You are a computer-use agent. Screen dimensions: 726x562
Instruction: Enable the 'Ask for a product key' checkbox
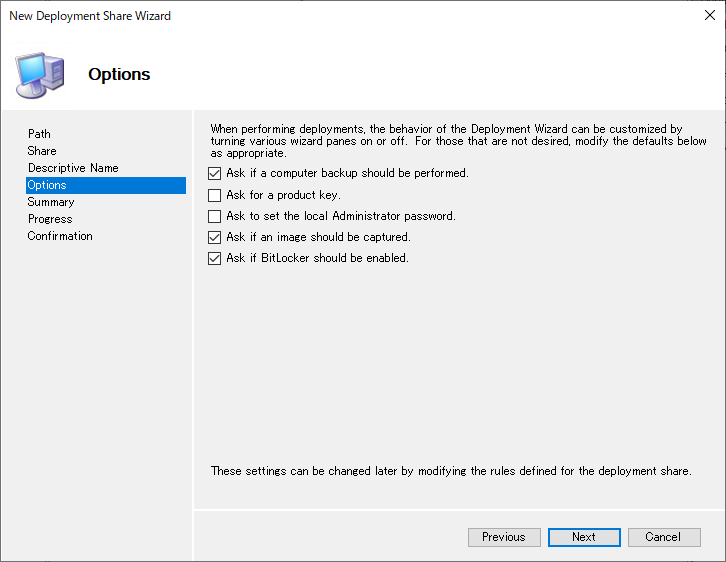click(214, 195)
